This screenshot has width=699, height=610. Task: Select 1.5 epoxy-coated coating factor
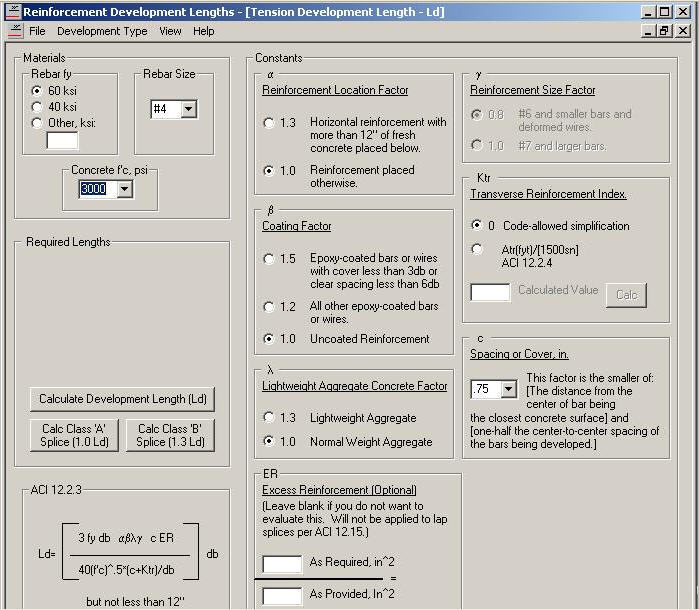coord(269,259)
